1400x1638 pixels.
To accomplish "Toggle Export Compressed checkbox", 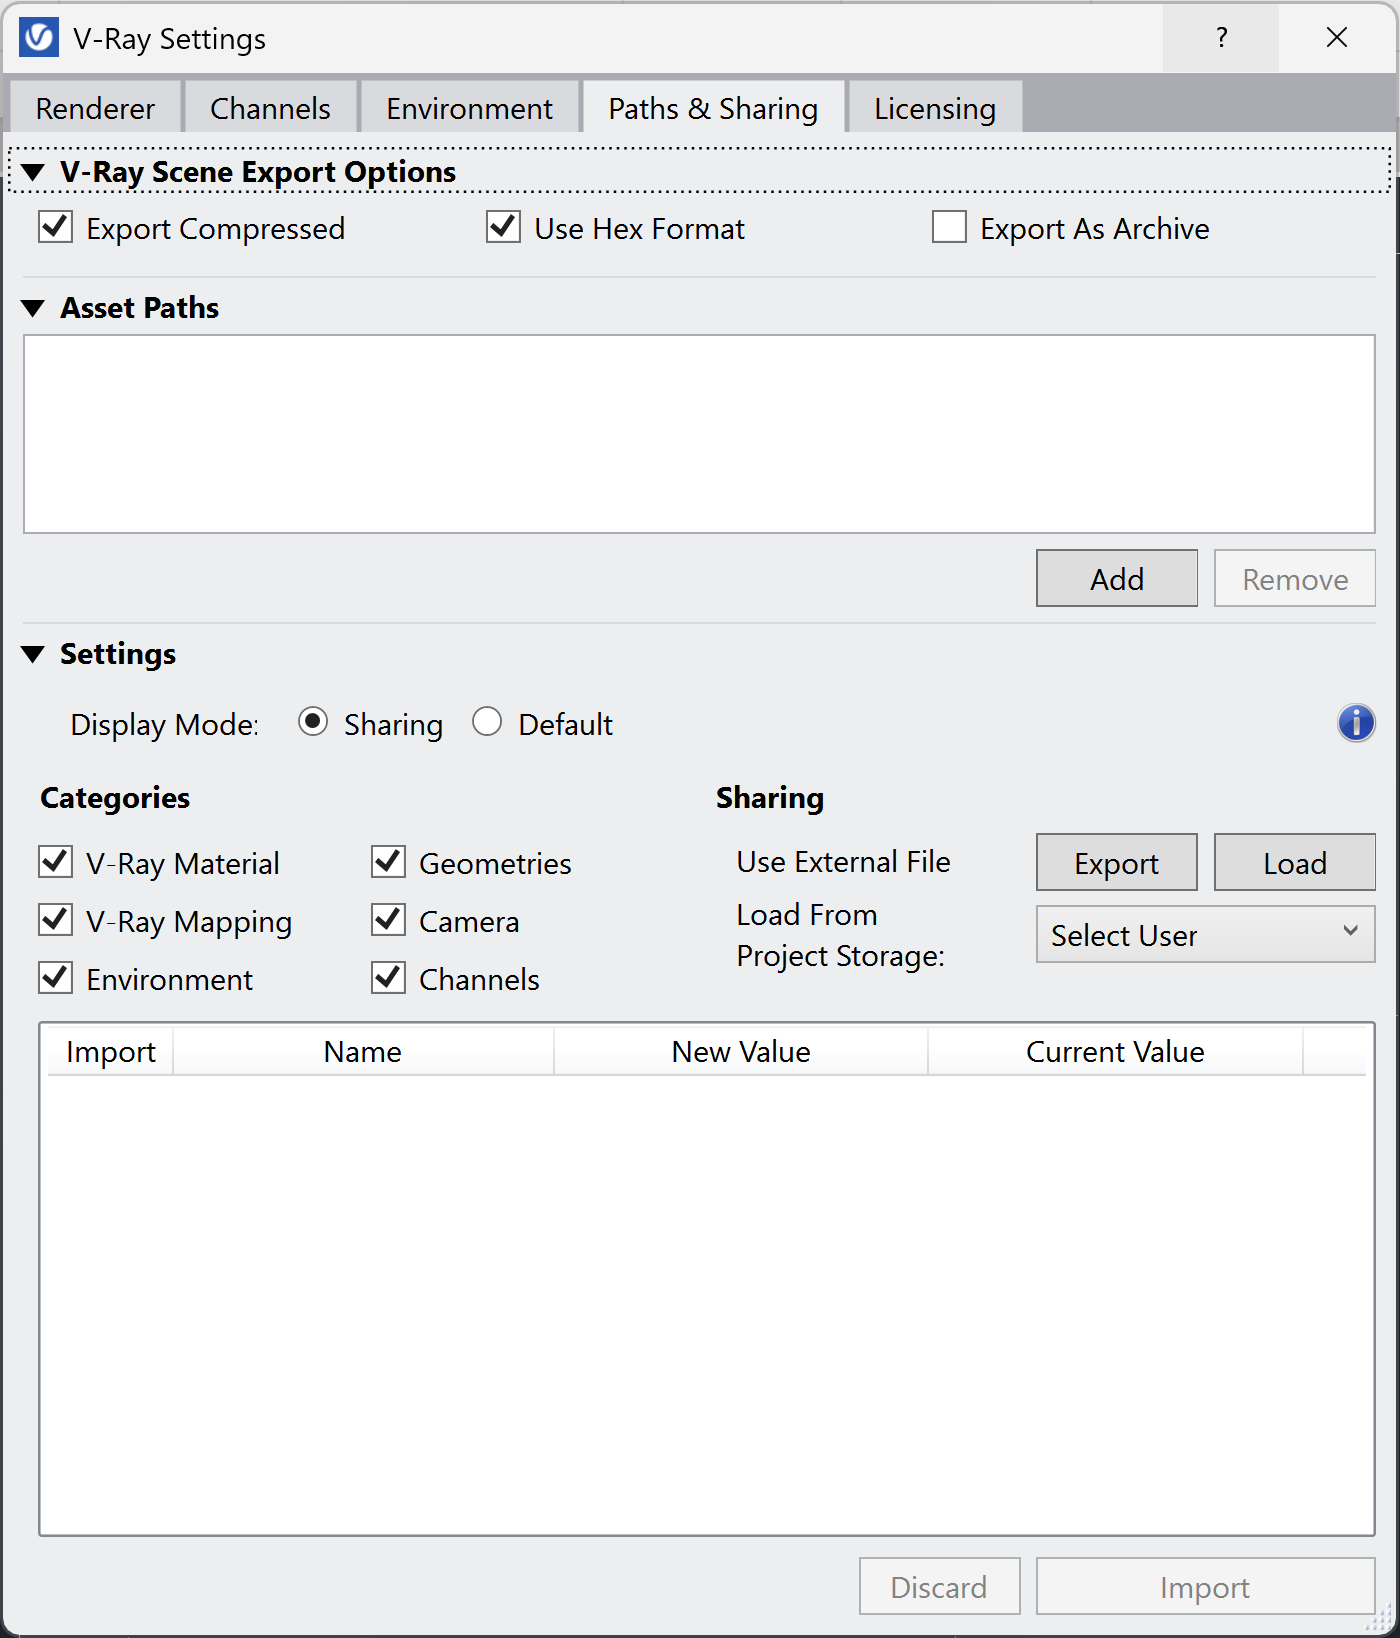I will click(56, 227).
